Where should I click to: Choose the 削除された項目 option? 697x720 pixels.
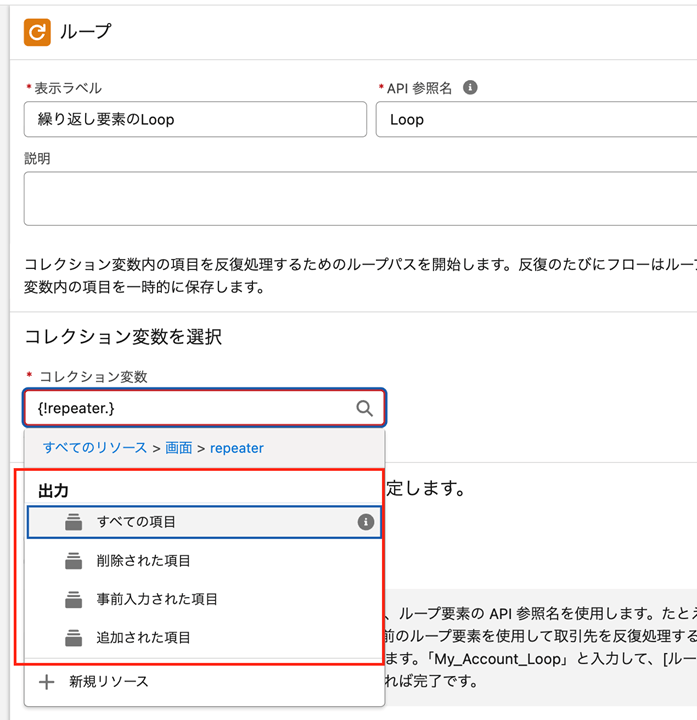coord(143,561)
